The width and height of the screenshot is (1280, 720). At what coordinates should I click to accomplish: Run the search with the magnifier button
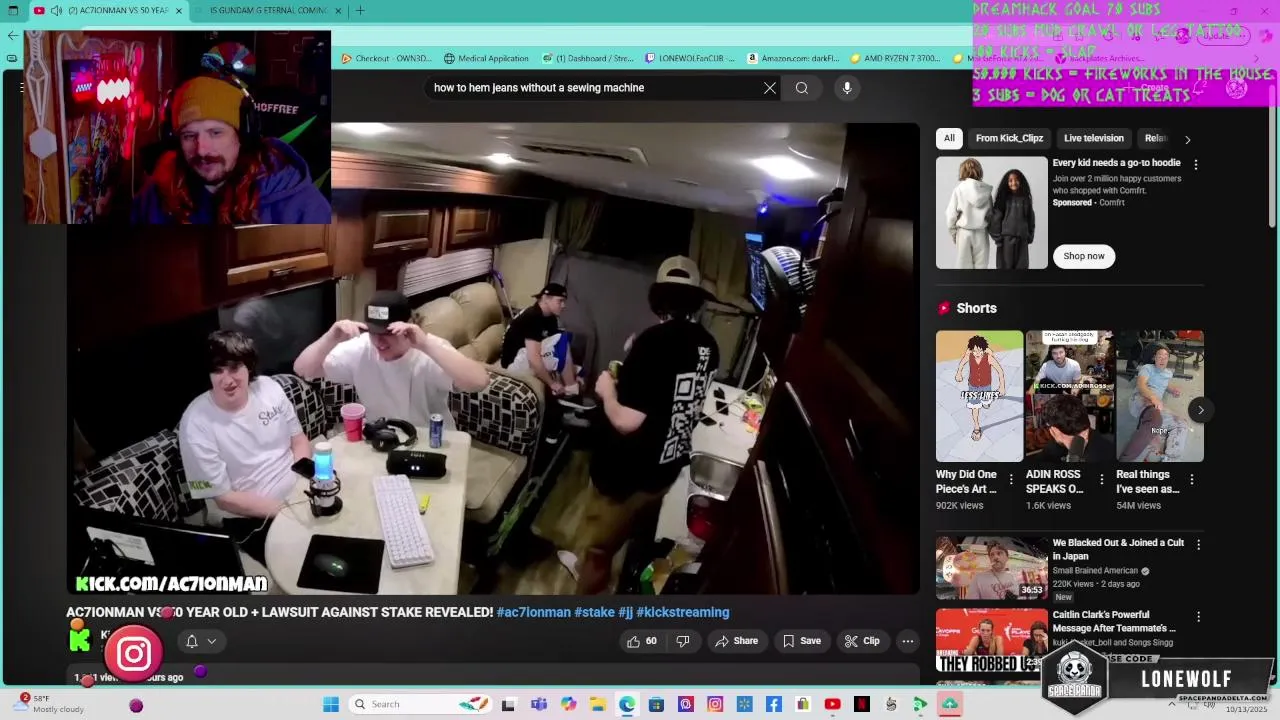[802, 88]
